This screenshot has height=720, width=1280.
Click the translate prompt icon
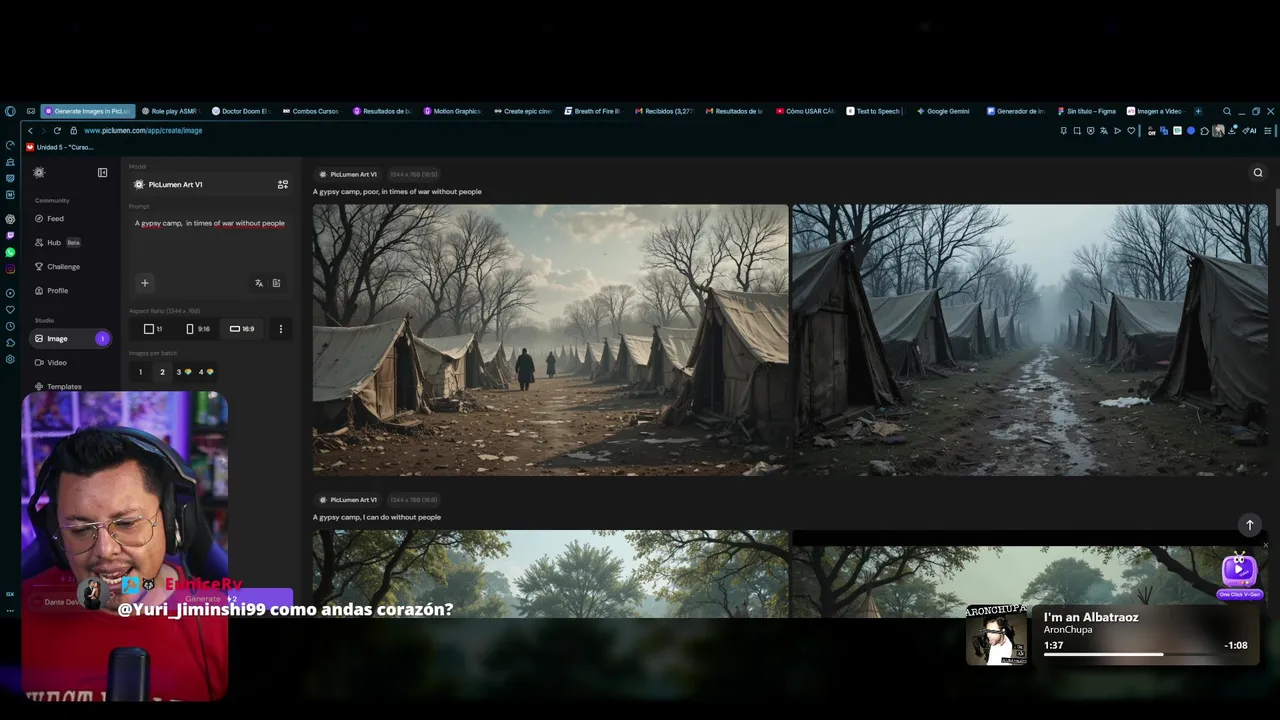259,283
